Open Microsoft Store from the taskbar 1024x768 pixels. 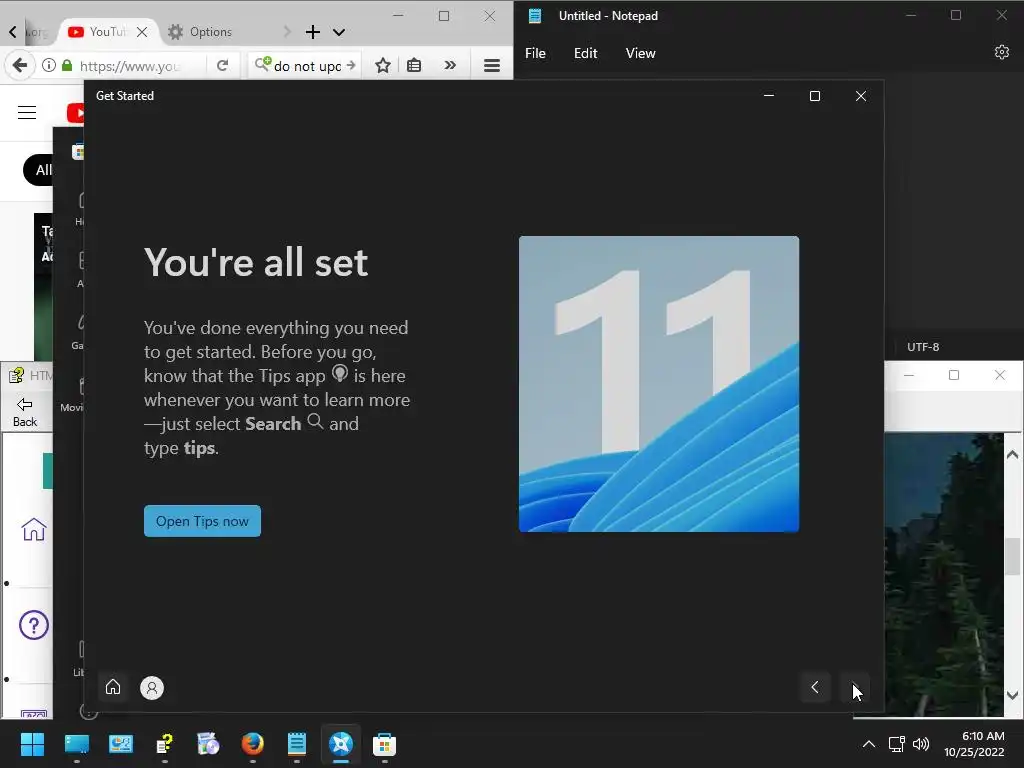pos(384,744)
